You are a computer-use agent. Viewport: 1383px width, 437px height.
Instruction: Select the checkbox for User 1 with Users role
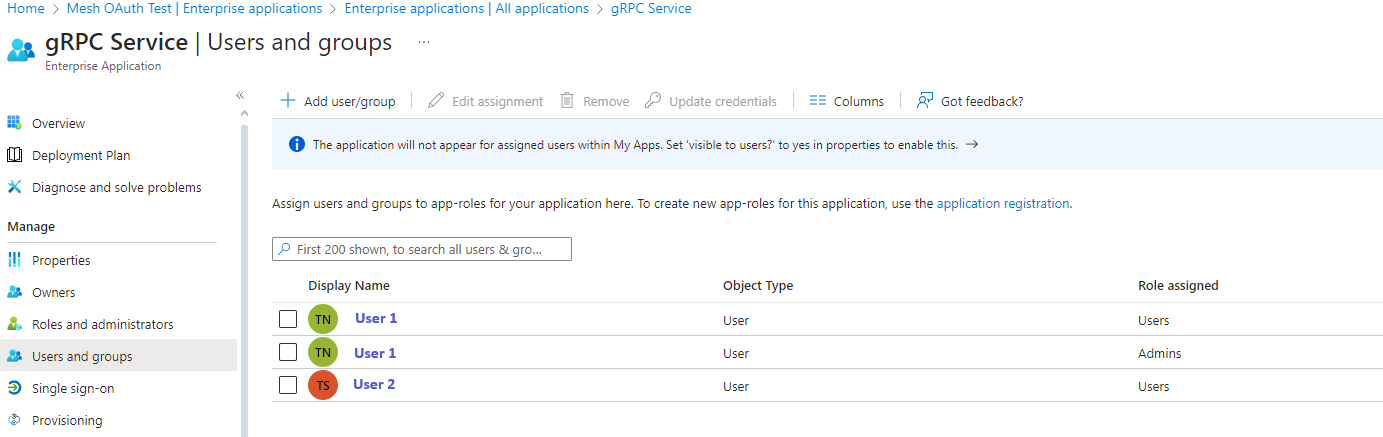[x=288, y=320]
